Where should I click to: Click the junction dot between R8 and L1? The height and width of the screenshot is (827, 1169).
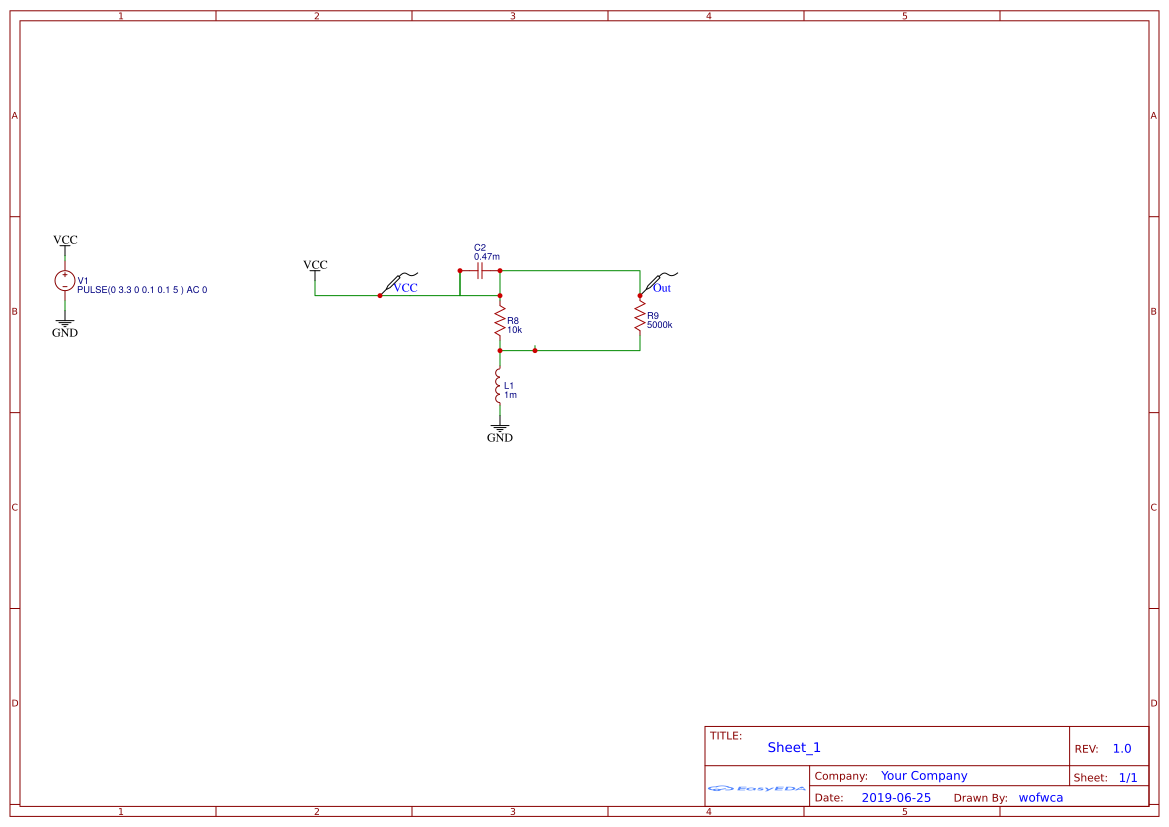coord(499,350)
